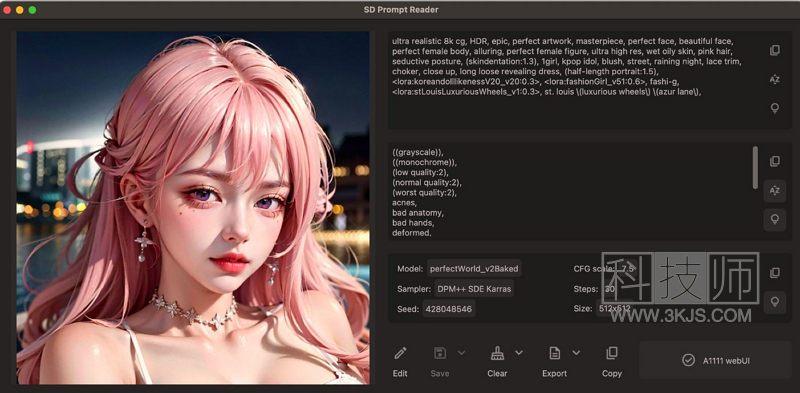800x393 pixels.
Task: Clear the image with the broom icon
Action: tap(497, 353)
